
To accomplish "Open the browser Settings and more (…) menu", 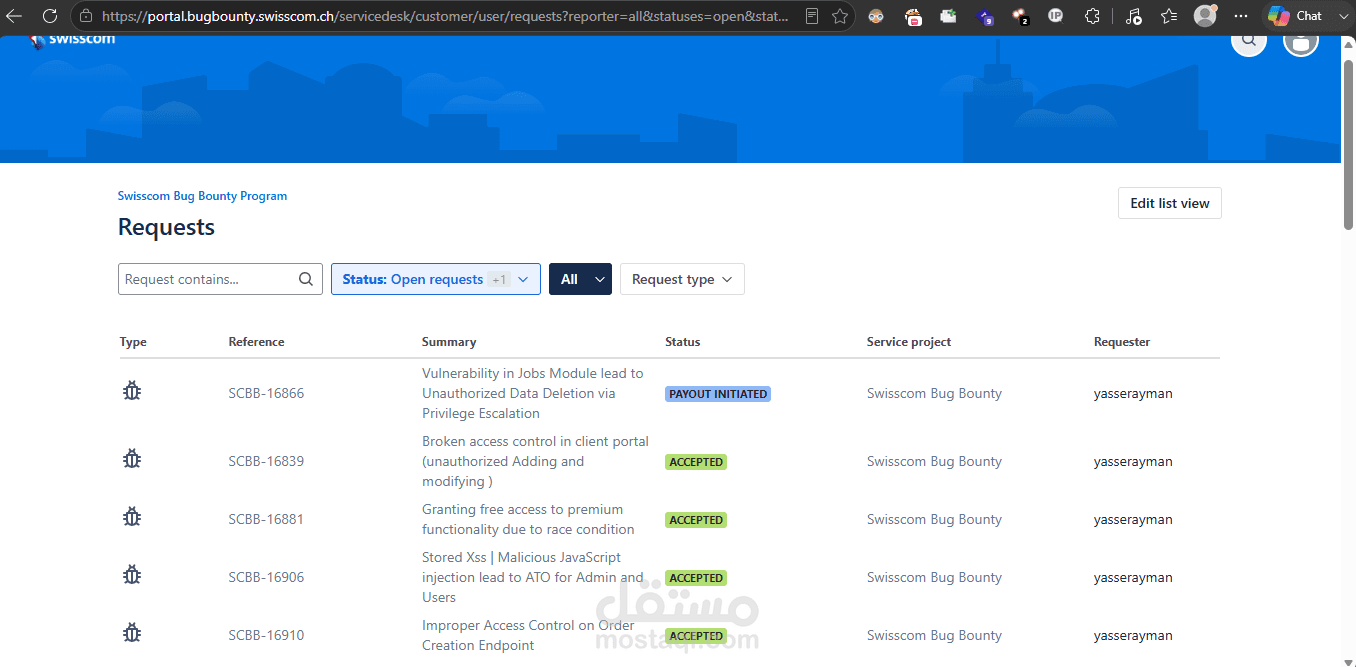I will (1241, 16).
